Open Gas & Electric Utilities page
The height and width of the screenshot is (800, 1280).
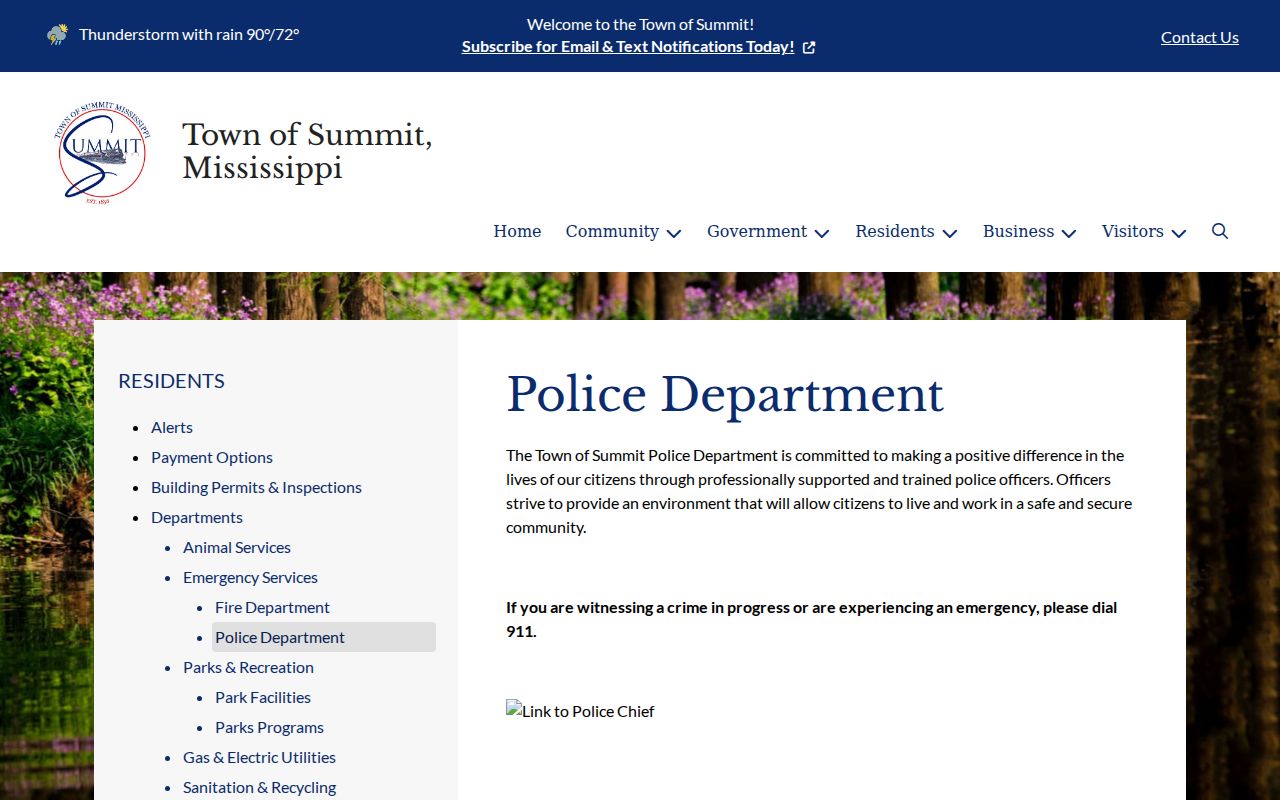pyautogui.click(x=259, y=757)
